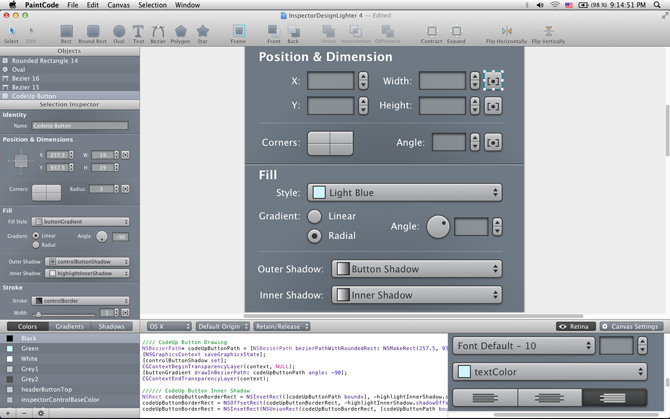Select the Oval tool
670x419 pixels.
pos(119,34)
